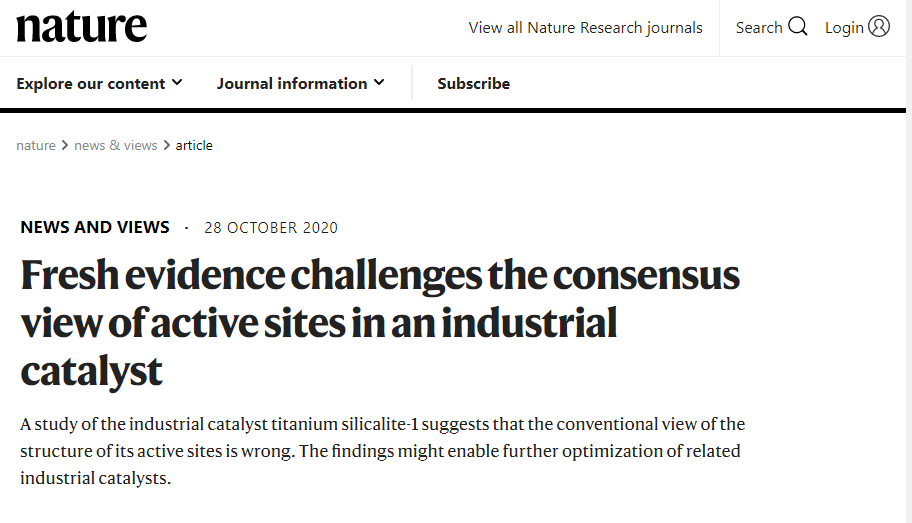
Task: Open the Explore our content menu
Action: point(99,84)
